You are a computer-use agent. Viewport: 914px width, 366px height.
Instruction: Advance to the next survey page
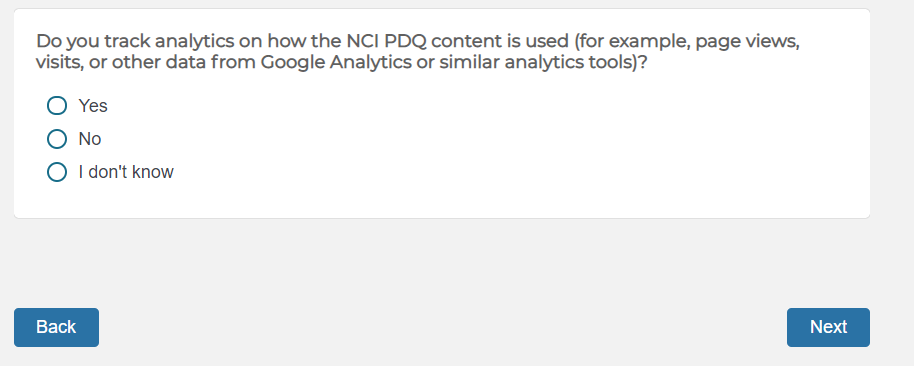828,327
